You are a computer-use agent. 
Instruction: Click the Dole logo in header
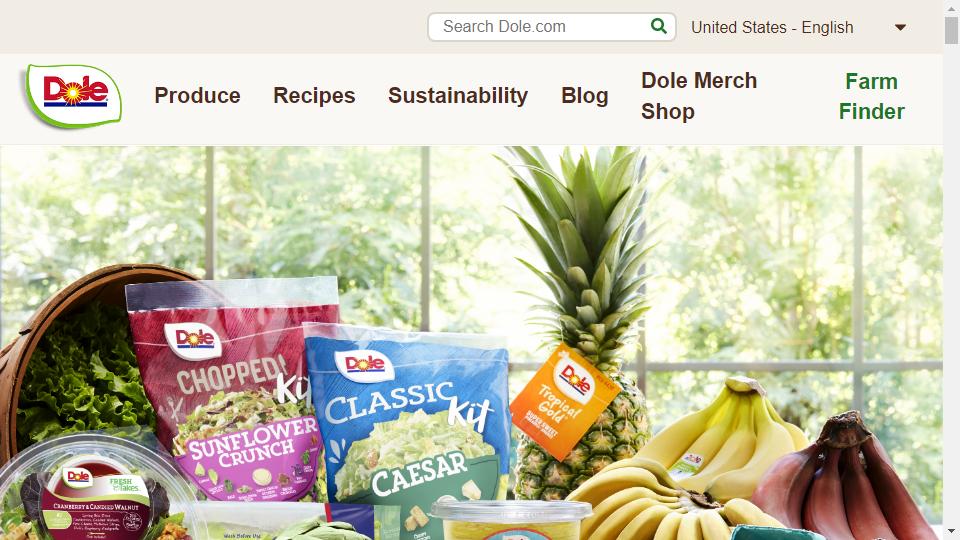73,96
